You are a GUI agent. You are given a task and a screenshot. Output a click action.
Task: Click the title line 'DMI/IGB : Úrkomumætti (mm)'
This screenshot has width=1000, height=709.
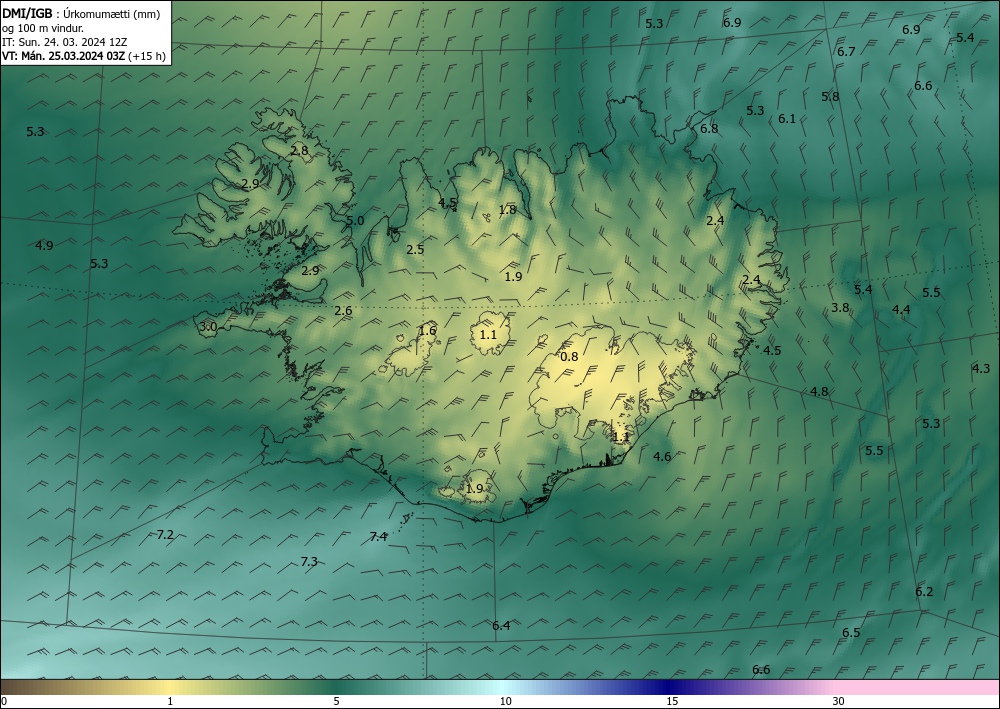click(80, 14)
